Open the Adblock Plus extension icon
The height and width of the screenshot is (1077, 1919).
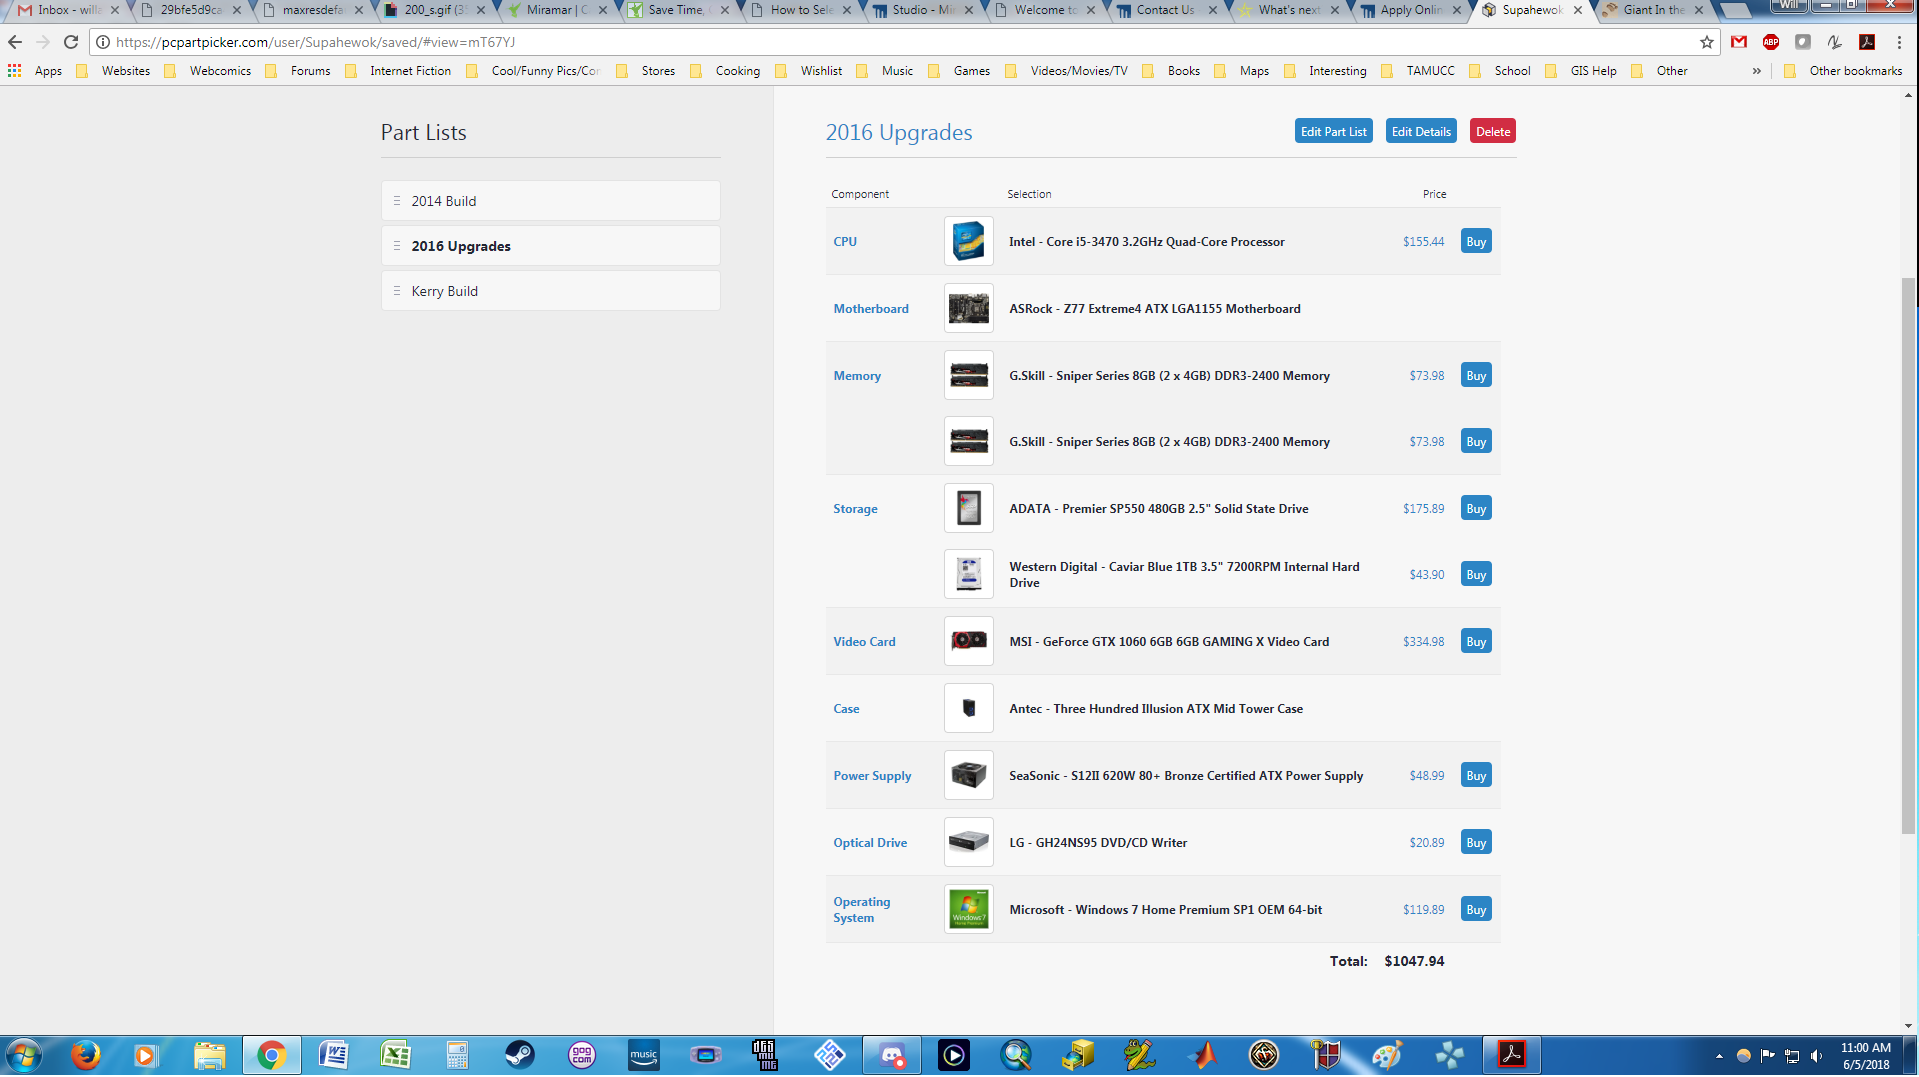coord(1771,42)
